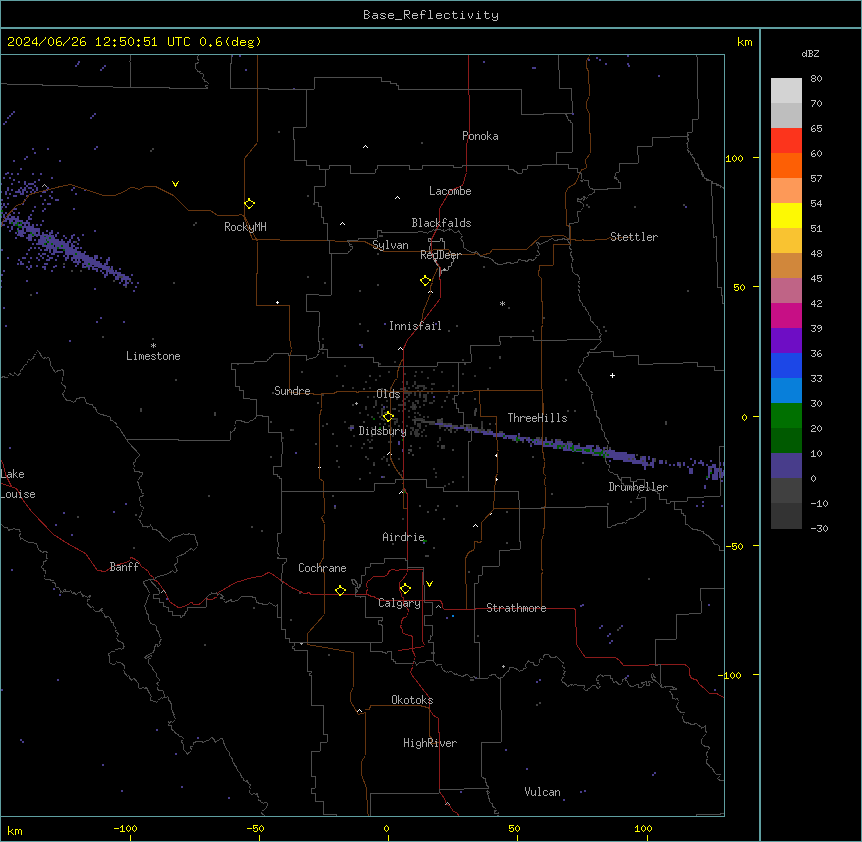This screenshot has height=842, width=862.
Task: Click the 50 tick on the right axis
Action: tap(739, 287)
